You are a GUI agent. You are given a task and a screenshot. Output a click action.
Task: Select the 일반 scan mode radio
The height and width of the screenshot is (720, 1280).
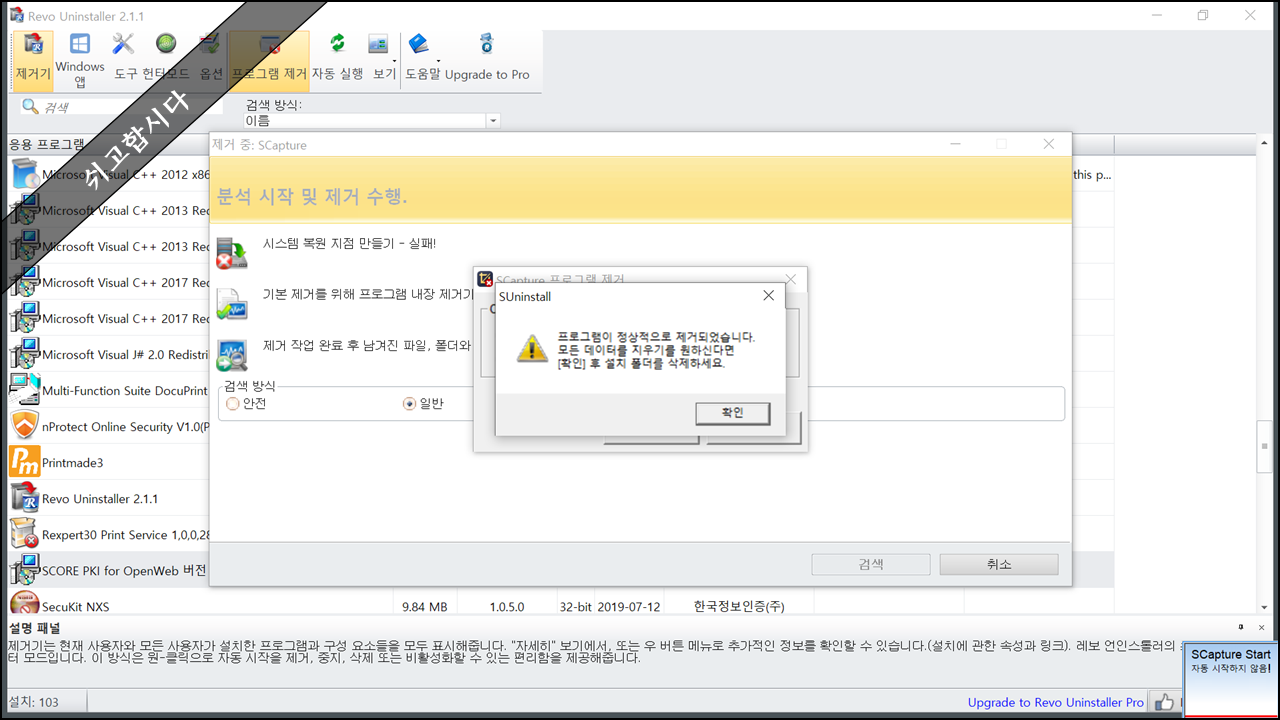pyautogui.click(x=409, y=404)
